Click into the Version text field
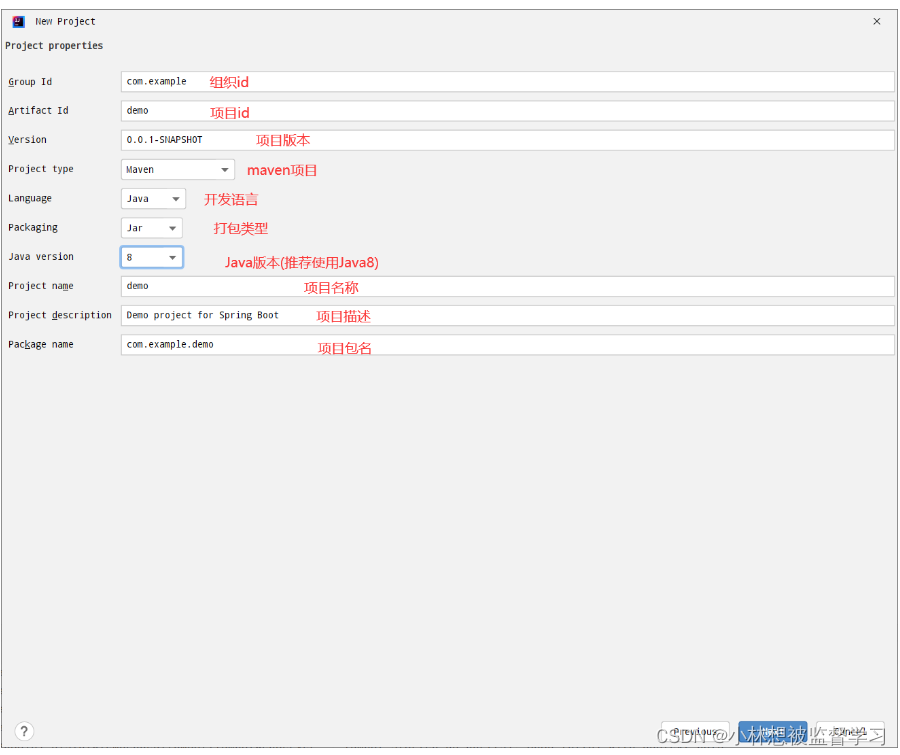This screenshot has height=755, width=900. [x=507, y=140]
